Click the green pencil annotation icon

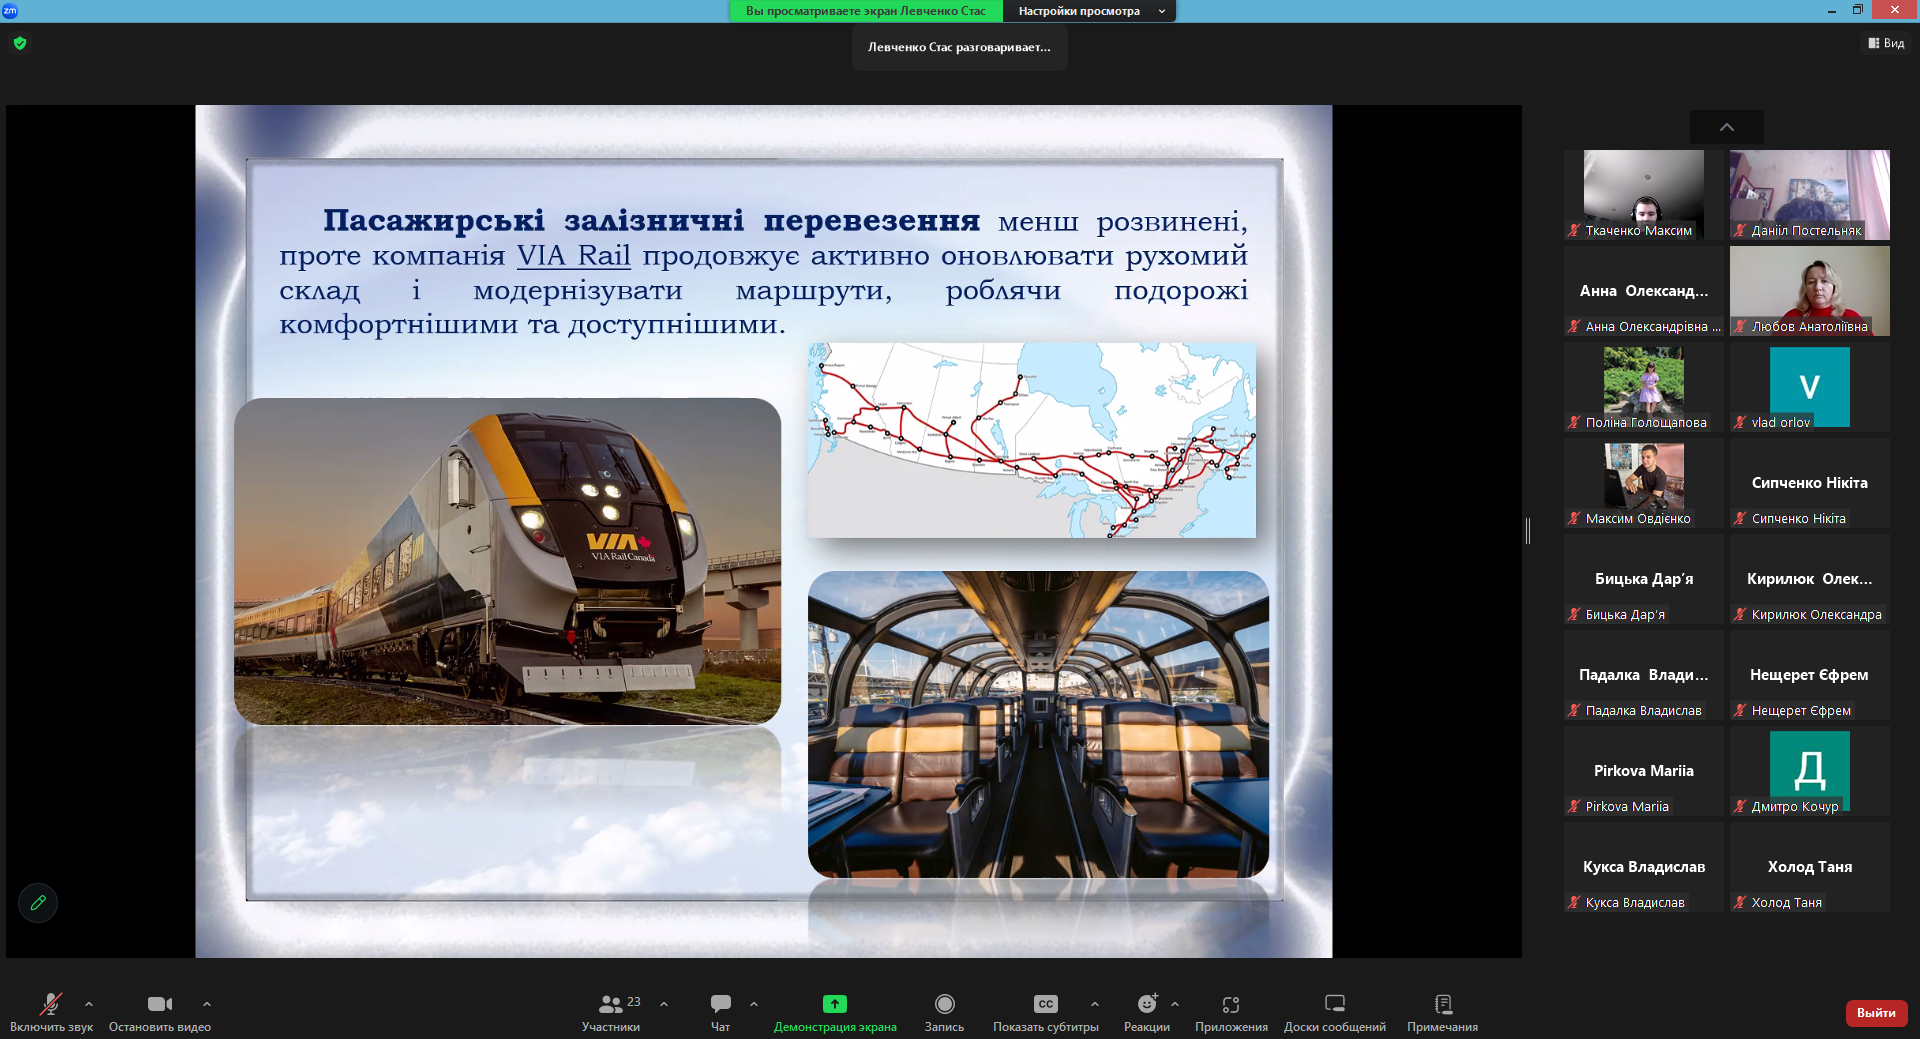point(38,903)
